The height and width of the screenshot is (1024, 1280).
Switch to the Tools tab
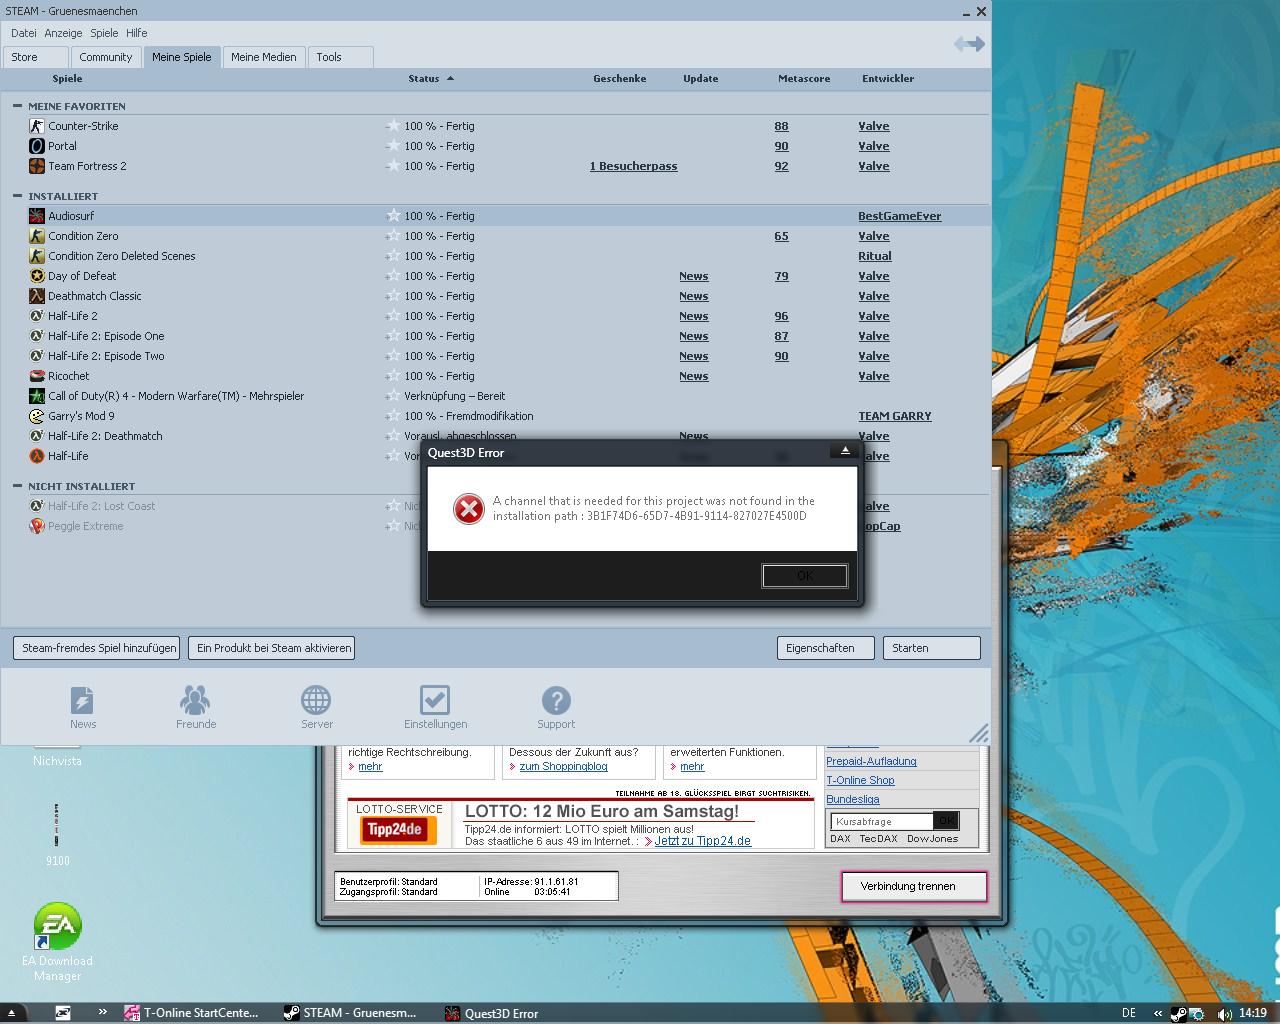(340, 57)
